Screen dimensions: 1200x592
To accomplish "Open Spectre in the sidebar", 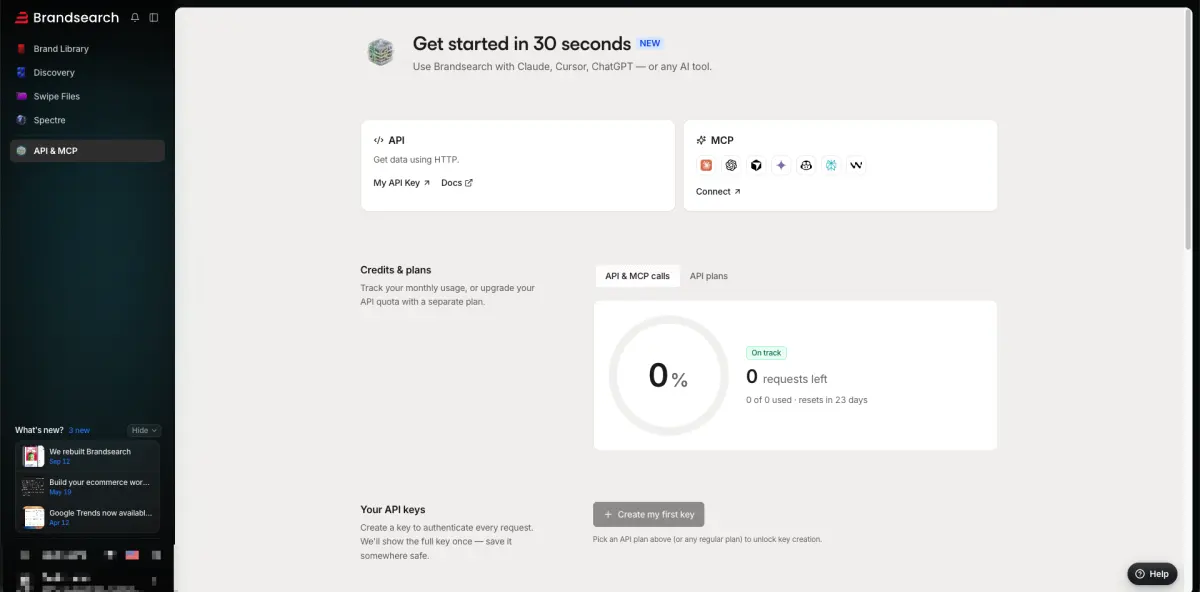I will (87, 120).
